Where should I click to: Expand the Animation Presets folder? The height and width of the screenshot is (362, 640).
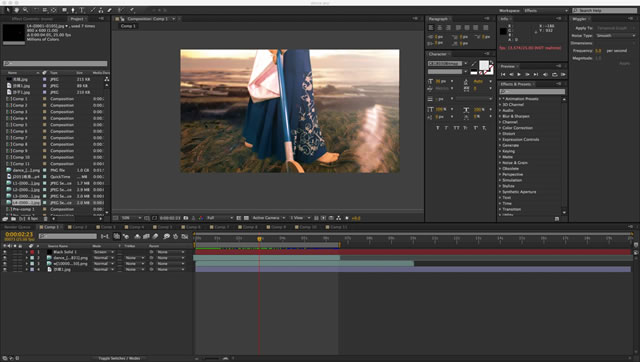[500, 99]
